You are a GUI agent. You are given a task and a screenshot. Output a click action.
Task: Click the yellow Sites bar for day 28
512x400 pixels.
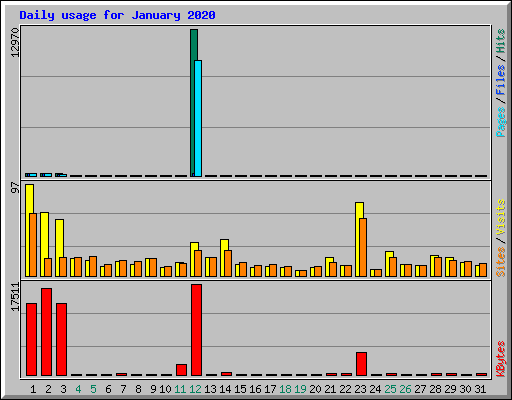[433, 266]
